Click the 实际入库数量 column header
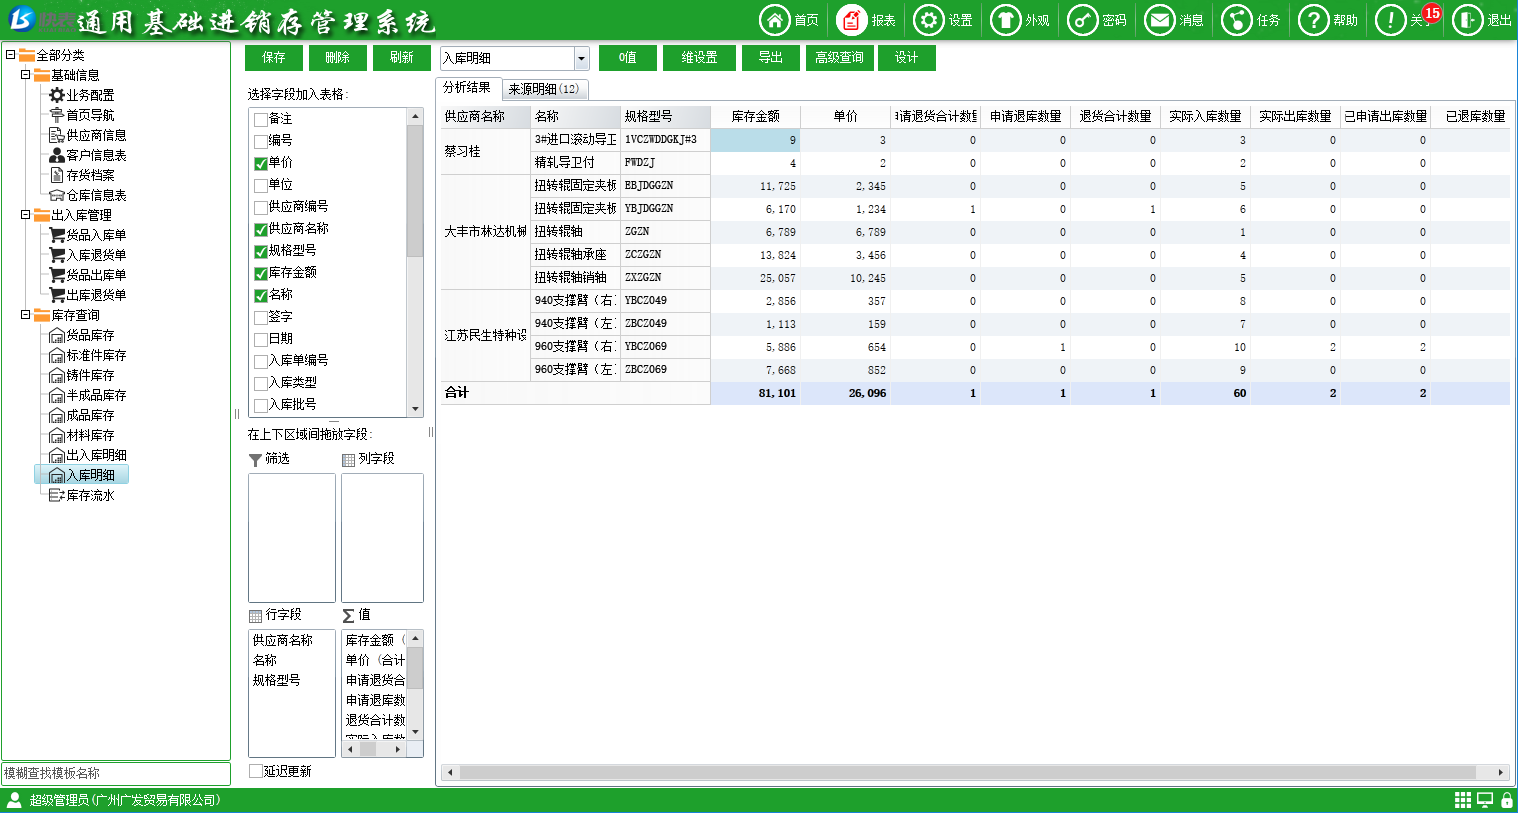The width and height of the screenshot is (1518, 813). 1205,116
